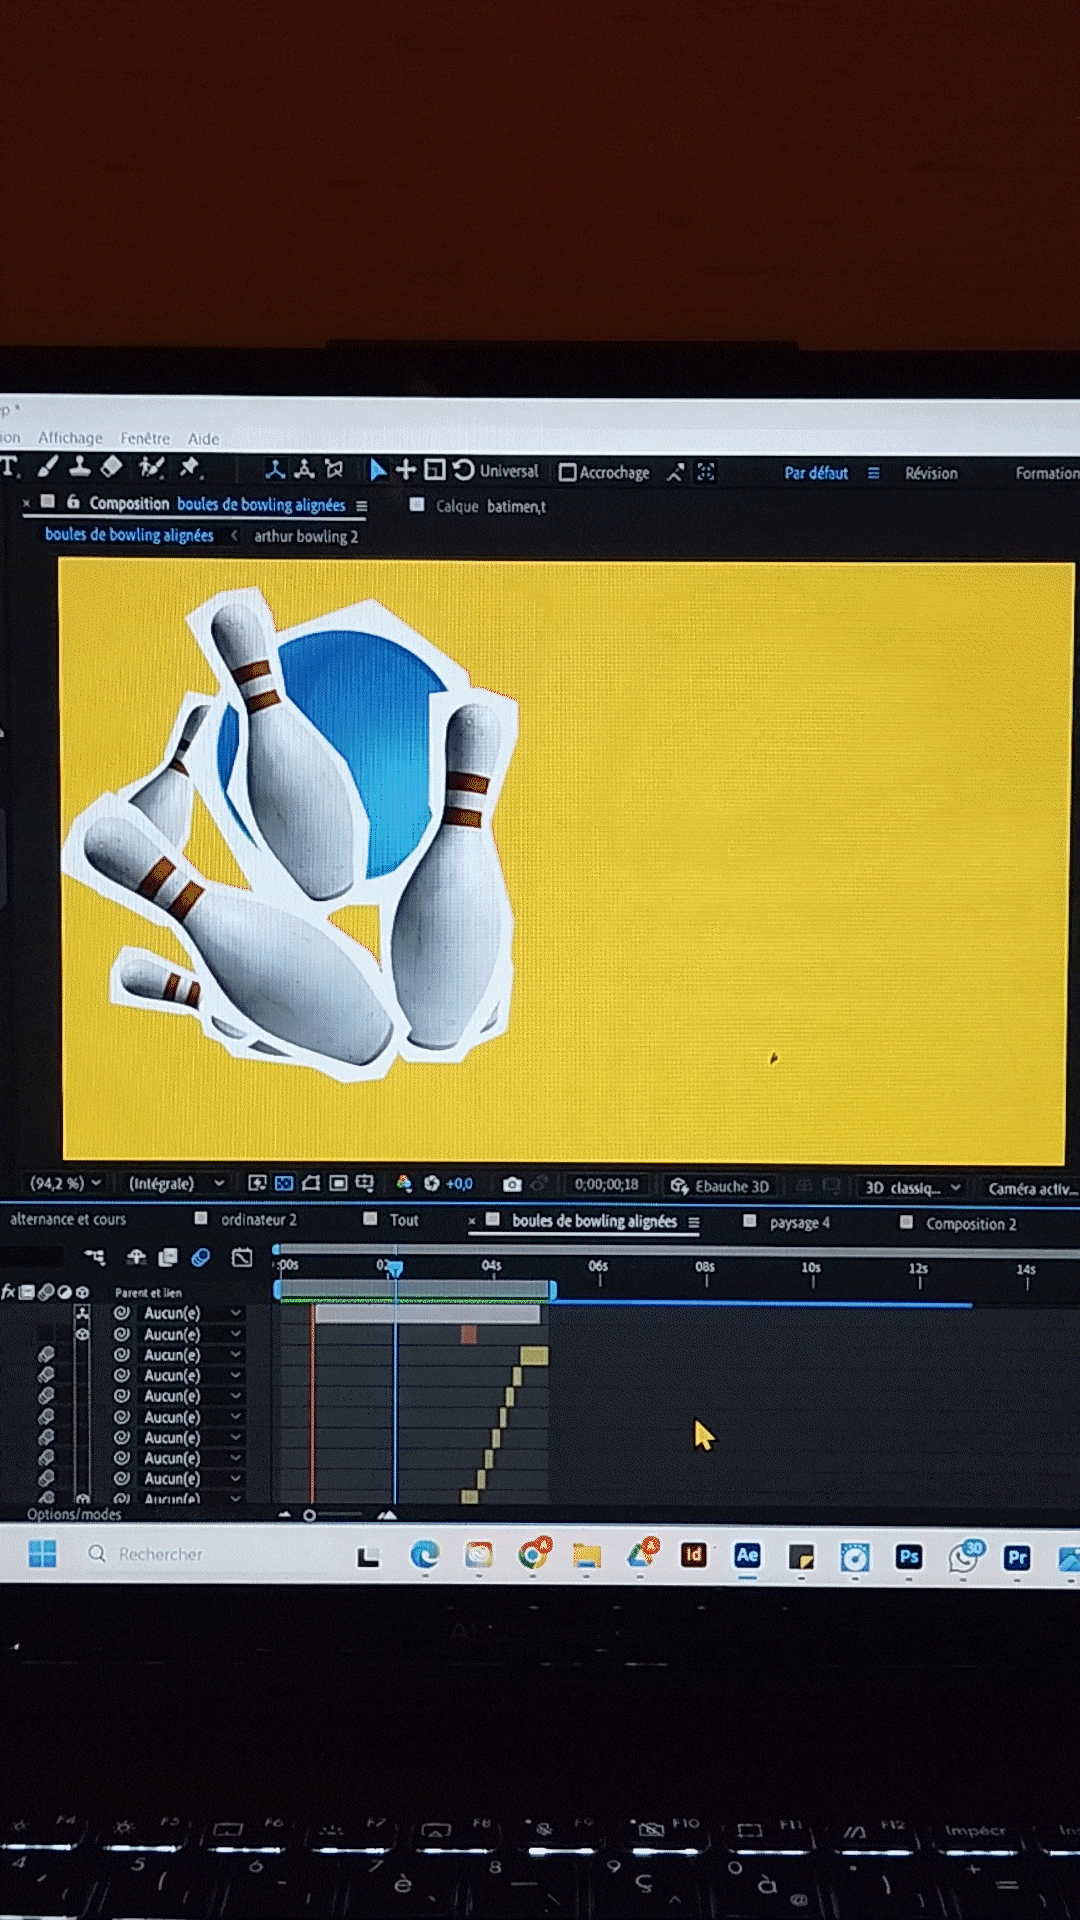Switch to local axis mode icon
This screenshot has width=1080, height=1920.
pos(275,469)
